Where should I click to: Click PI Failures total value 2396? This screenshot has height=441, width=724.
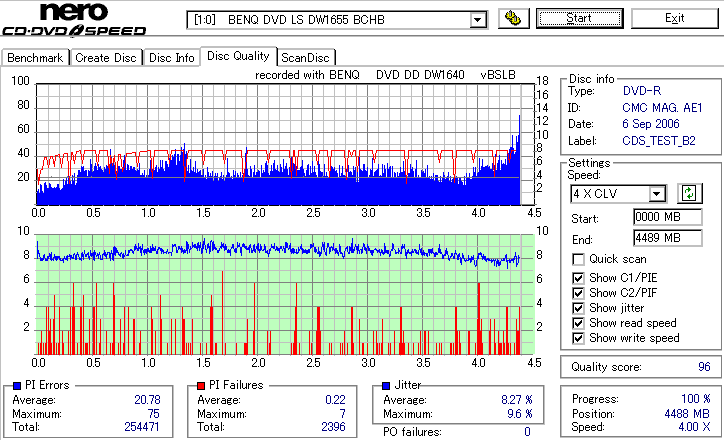tap(333, 427)
